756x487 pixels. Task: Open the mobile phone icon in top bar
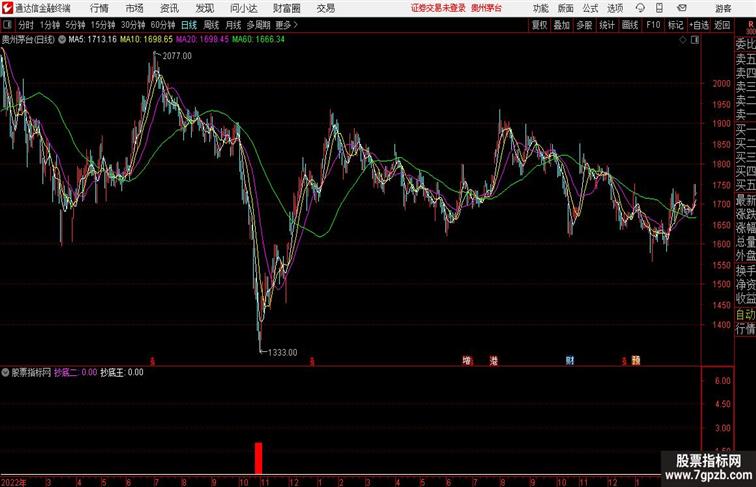point(659,8)
